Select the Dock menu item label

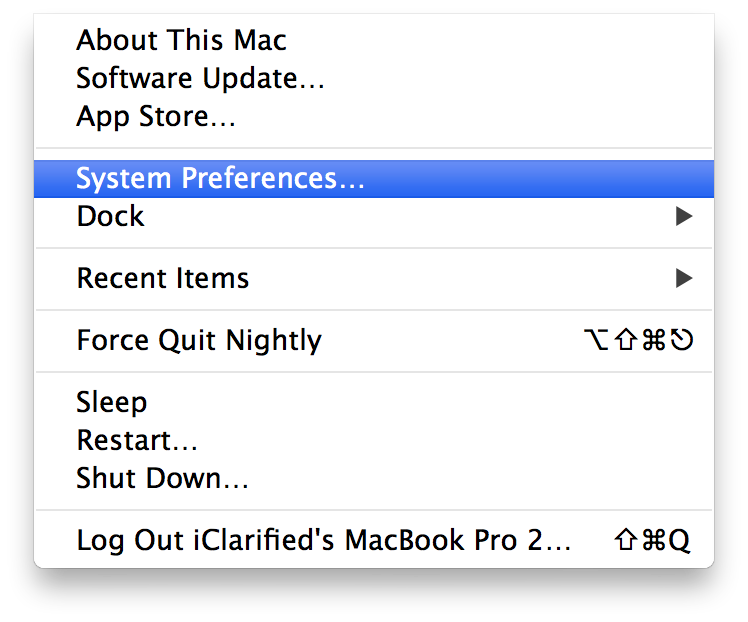pos(110,216)
